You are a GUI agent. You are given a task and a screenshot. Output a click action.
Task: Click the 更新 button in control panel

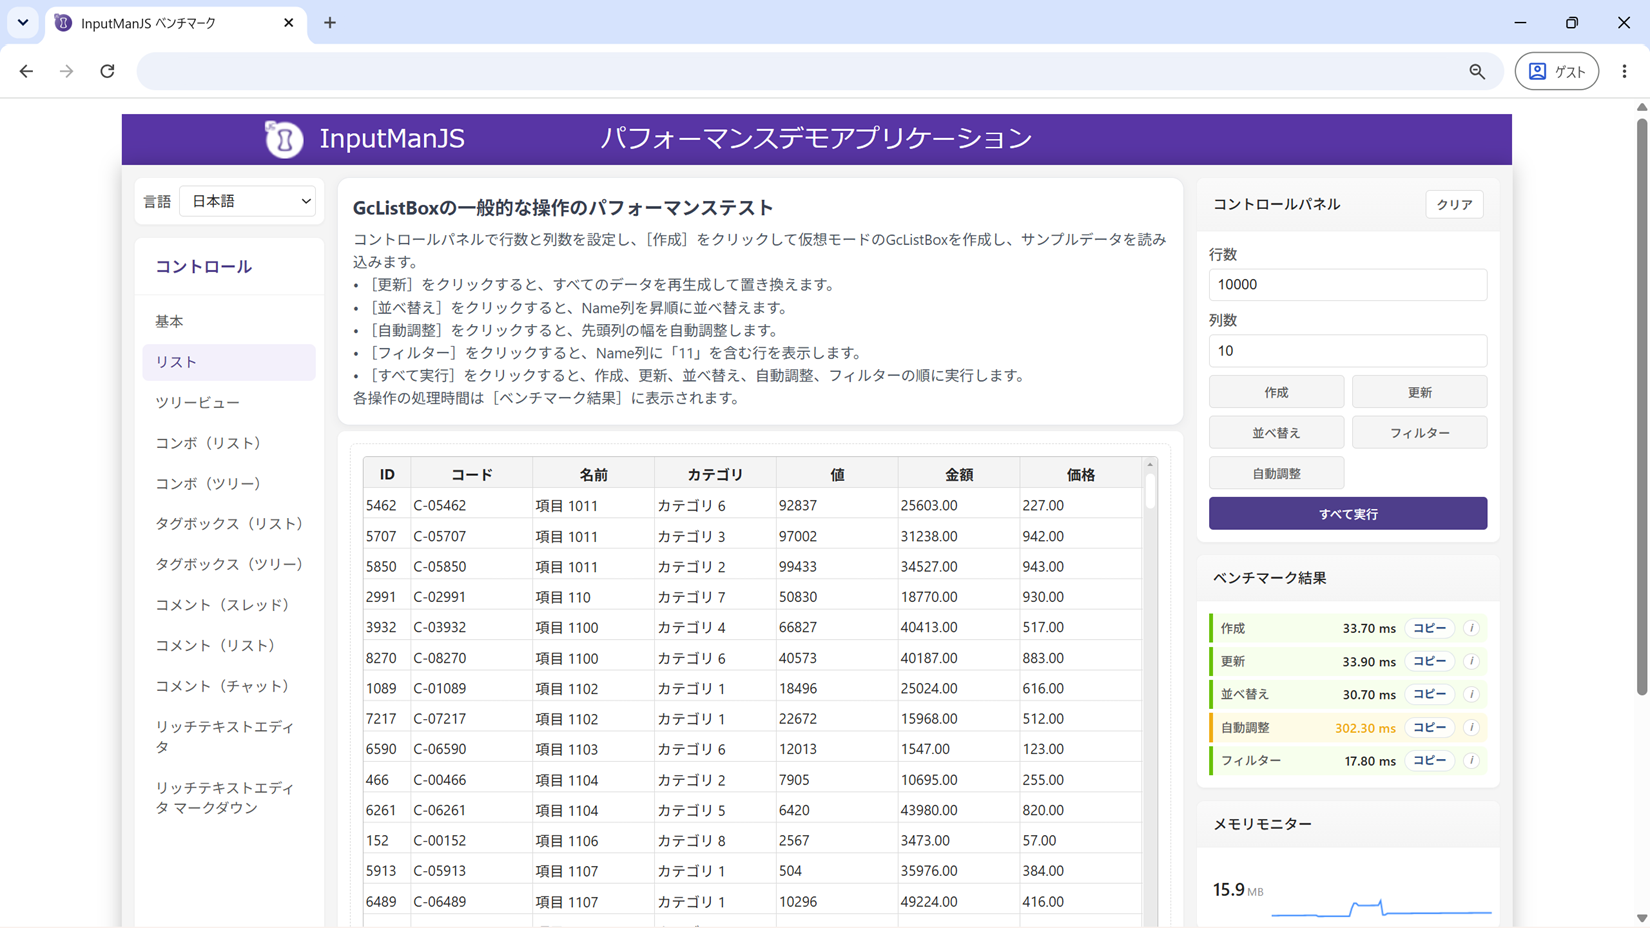click(x=1419, y=392)
